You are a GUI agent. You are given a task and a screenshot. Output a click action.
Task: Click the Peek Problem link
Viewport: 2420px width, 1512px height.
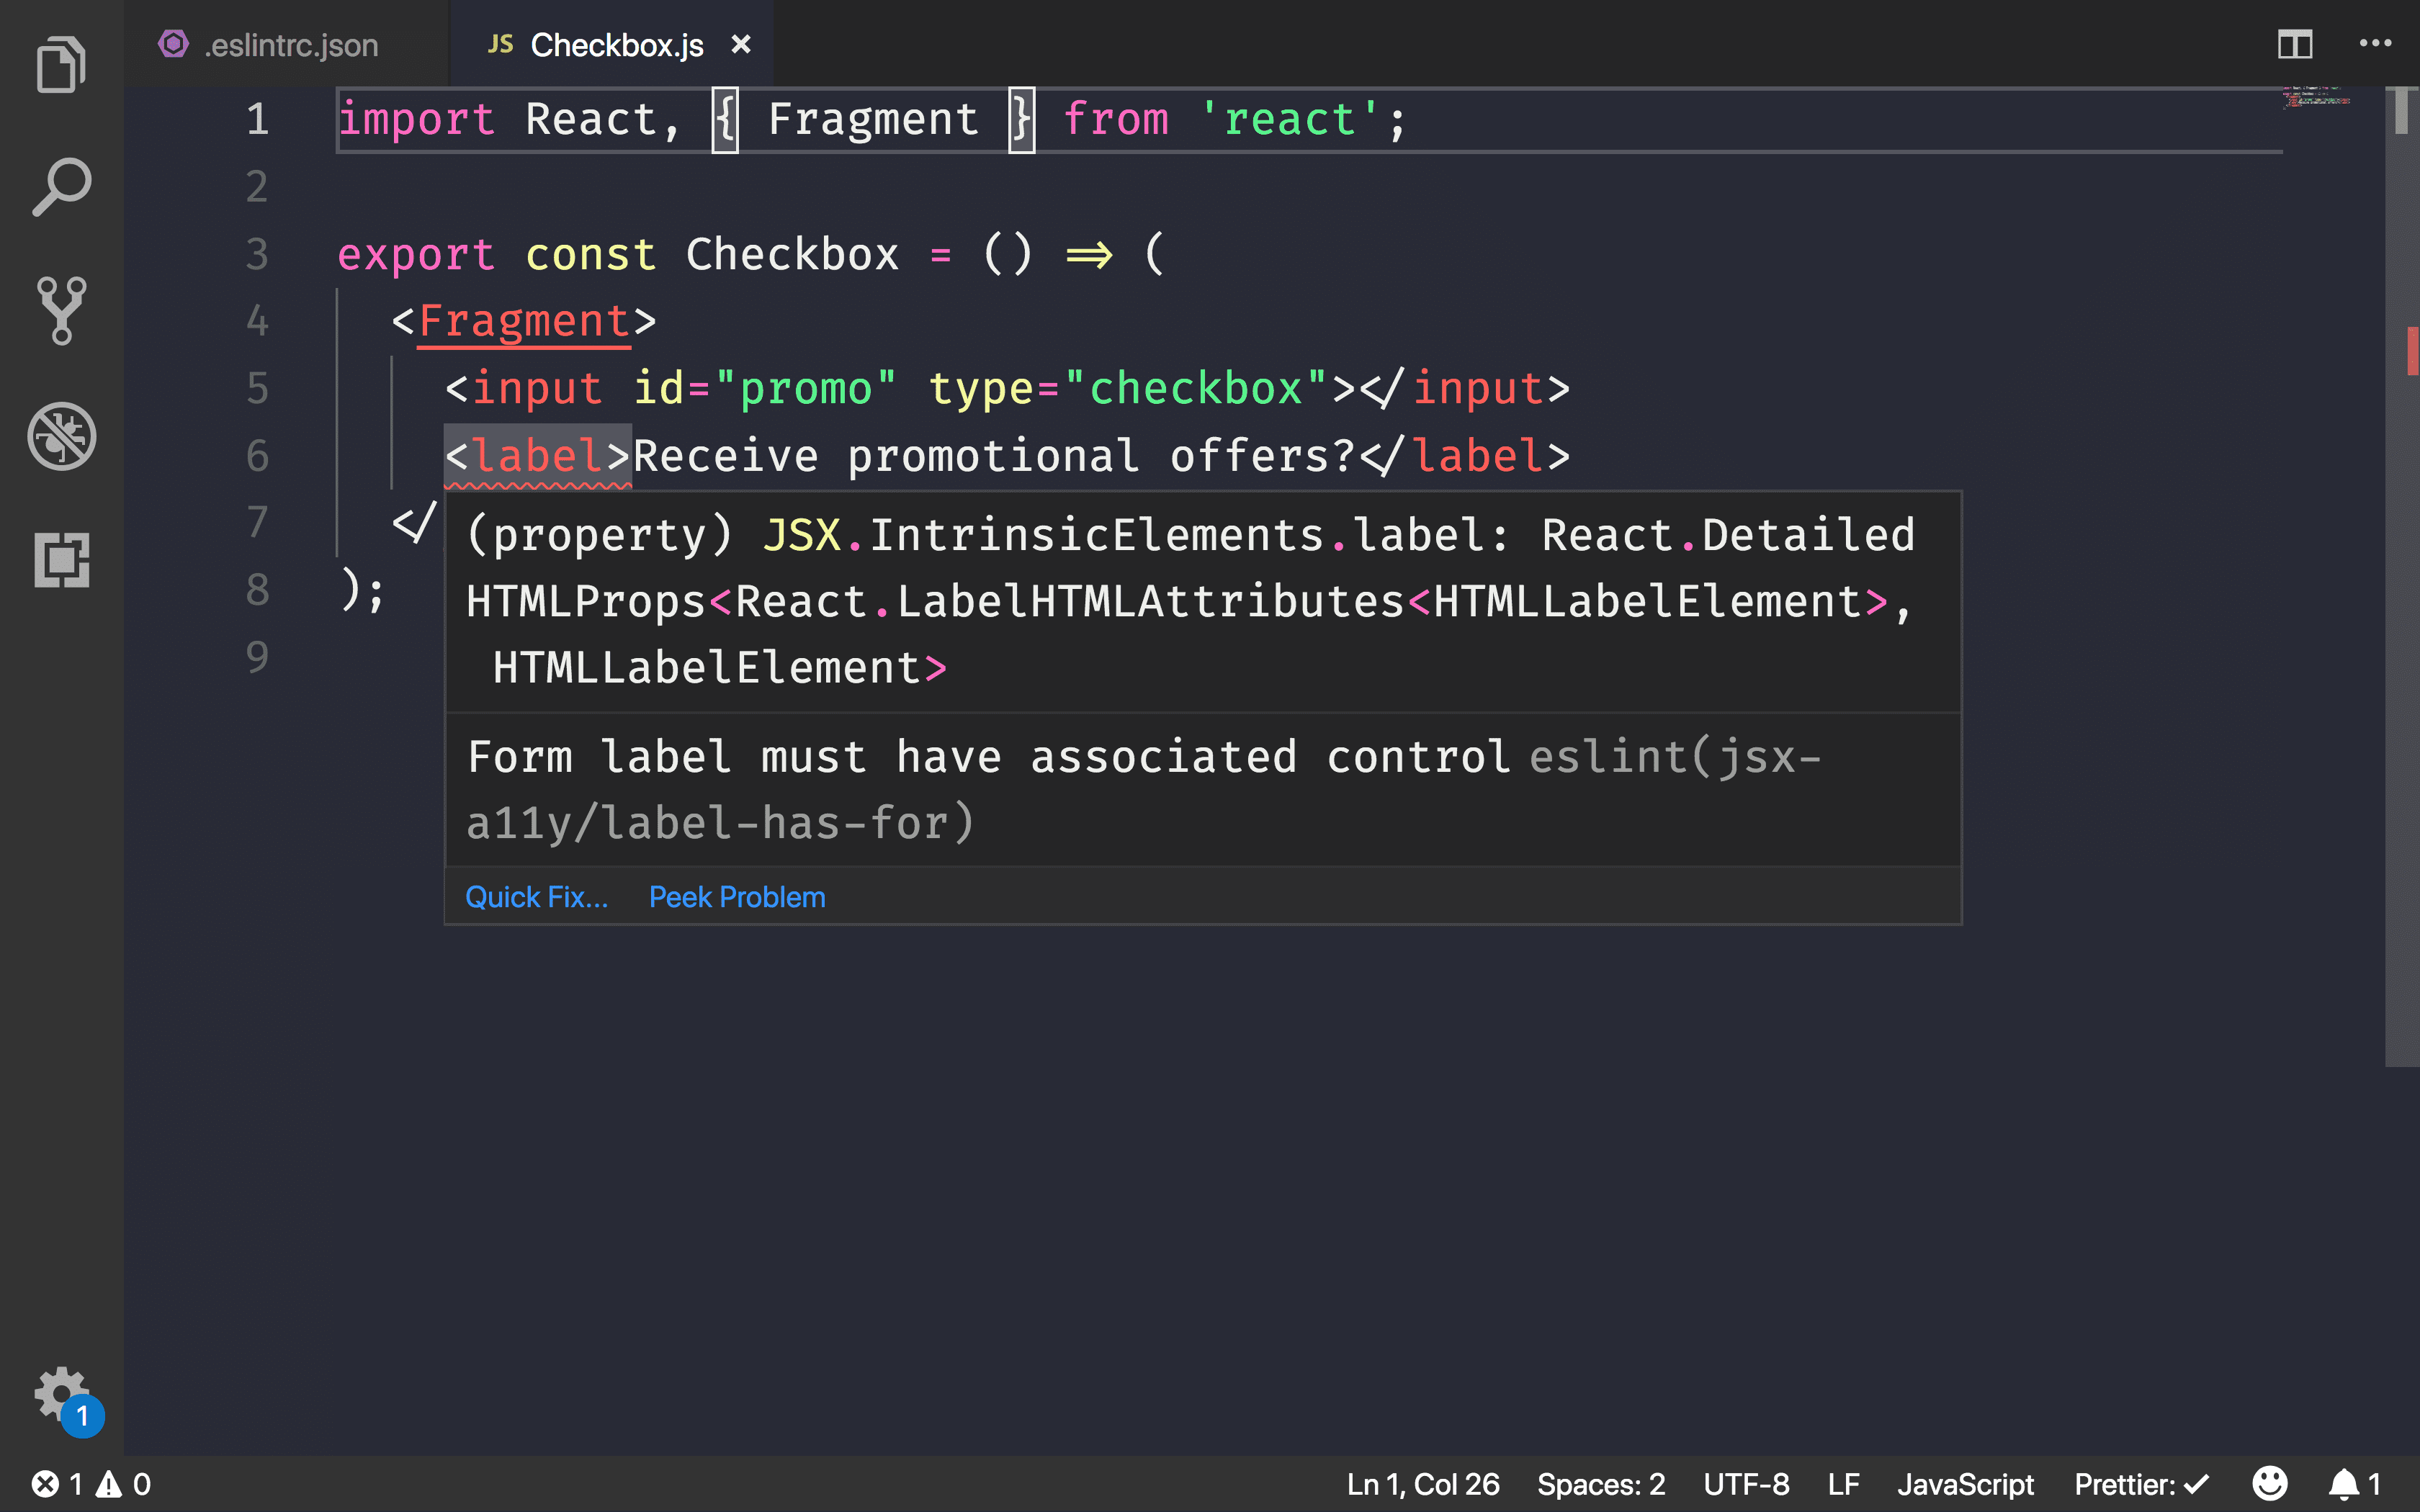737,897
